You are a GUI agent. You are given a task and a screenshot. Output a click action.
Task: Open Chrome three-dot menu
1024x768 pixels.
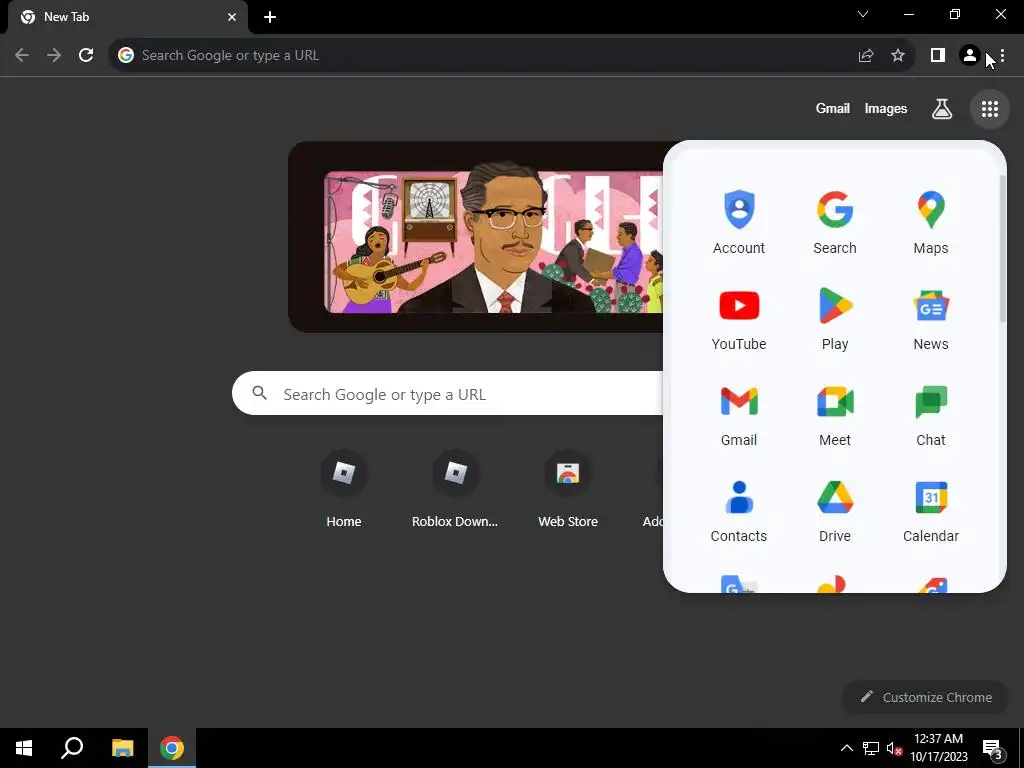click(x=1002, y=56)
